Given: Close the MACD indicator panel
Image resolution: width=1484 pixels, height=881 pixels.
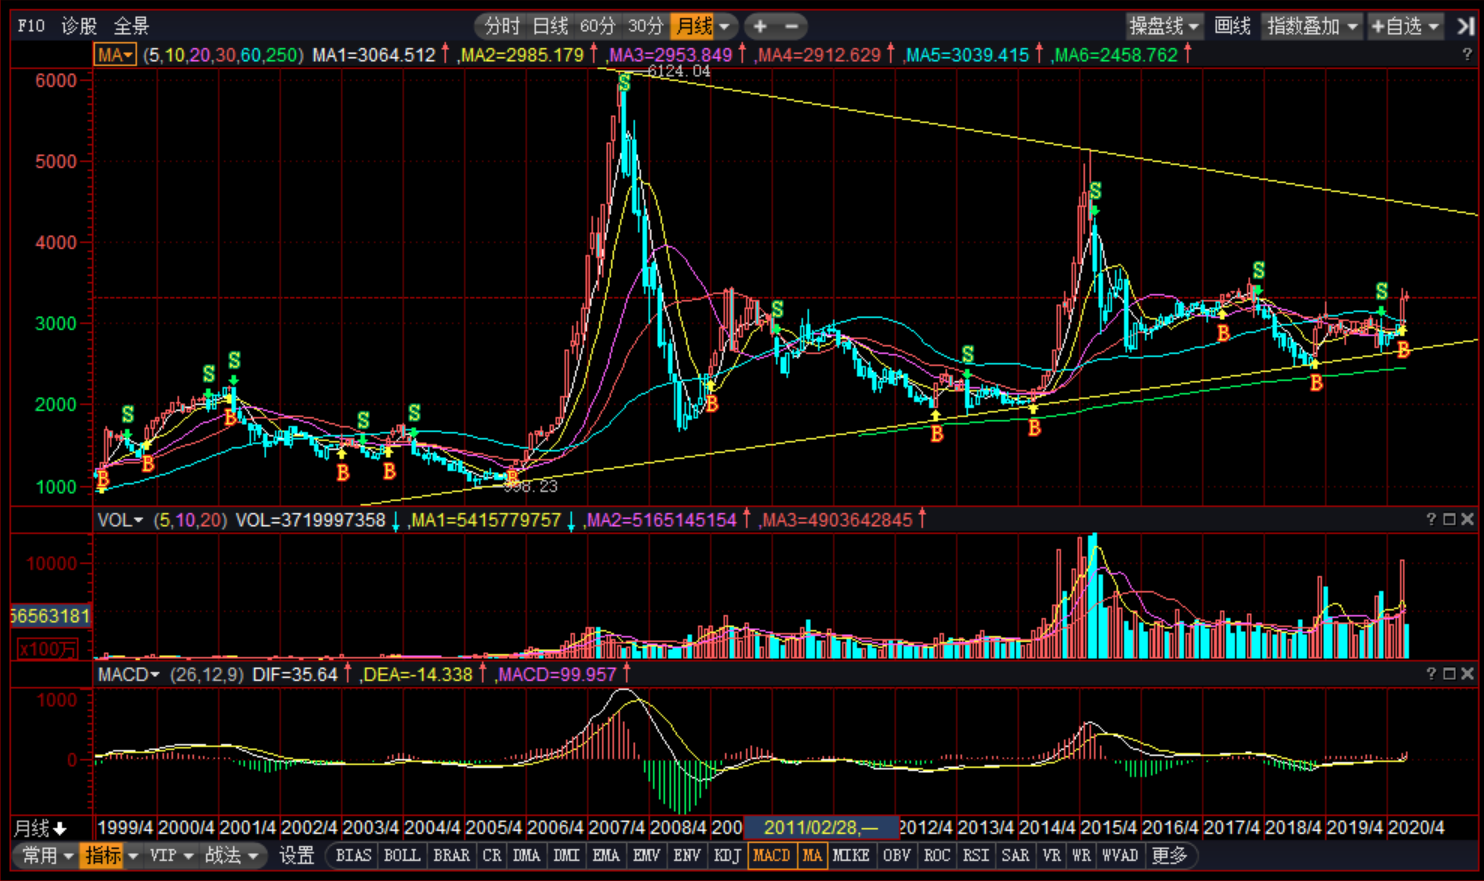Looking at the screenshot, I should [1467, 674].
